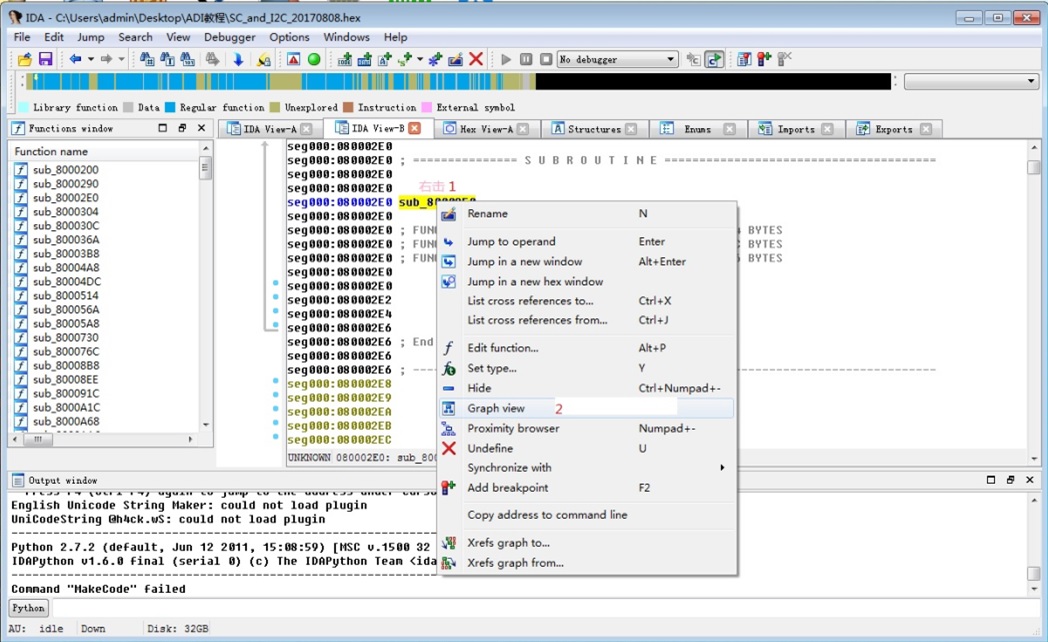Click the Proximity browser icon in context menu
Viewport: 1048px width, 642px height.
448,428
